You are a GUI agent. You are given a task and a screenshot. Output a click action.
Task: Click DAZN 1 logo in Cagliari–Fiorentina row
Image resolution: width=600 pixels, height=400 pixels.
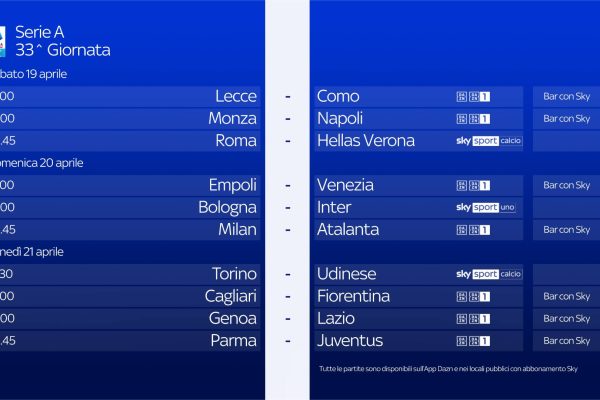[x=473, y=296]
